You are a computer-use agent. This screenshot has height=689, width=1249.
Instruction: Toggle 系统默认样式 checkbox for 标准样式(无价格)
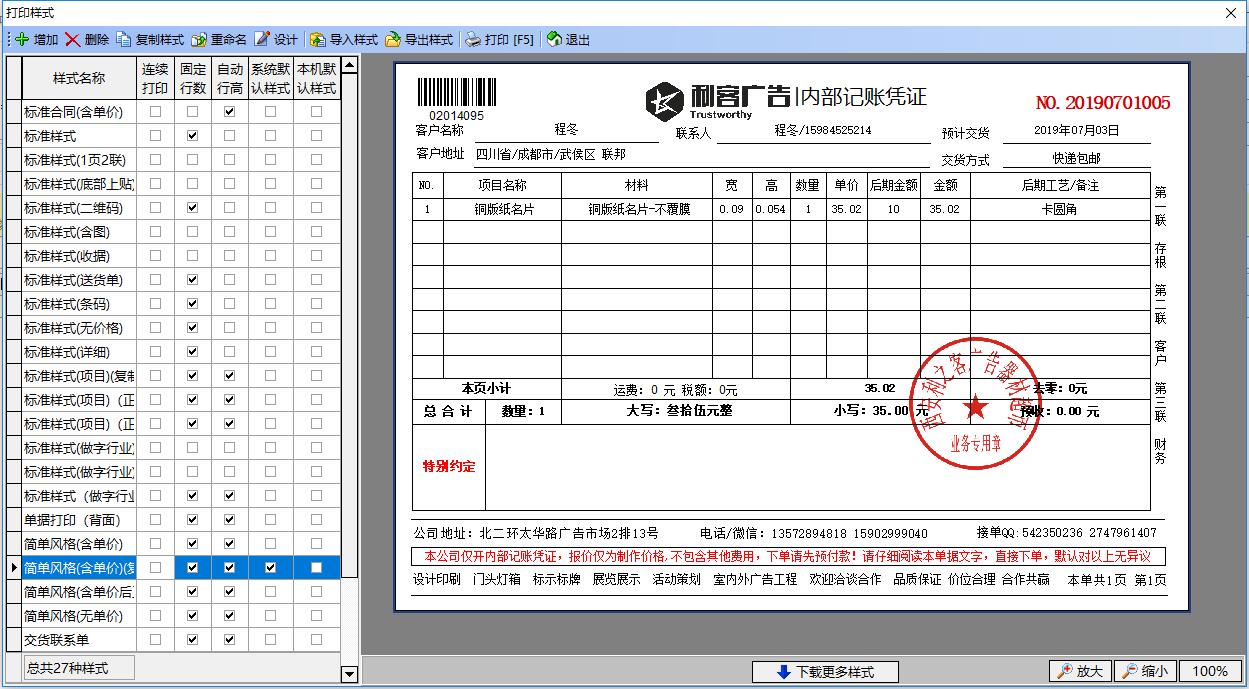point(270,328)
